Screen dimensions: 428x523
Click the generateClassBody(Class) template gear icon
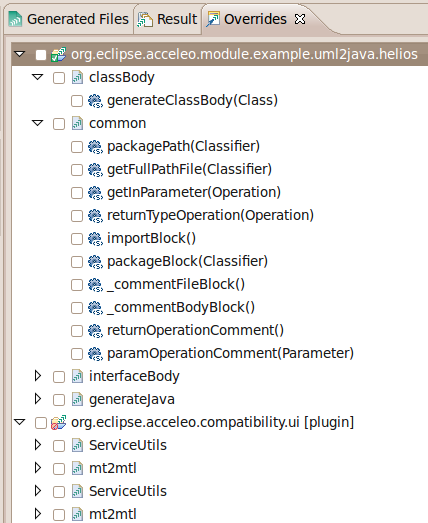pos(95,101)
